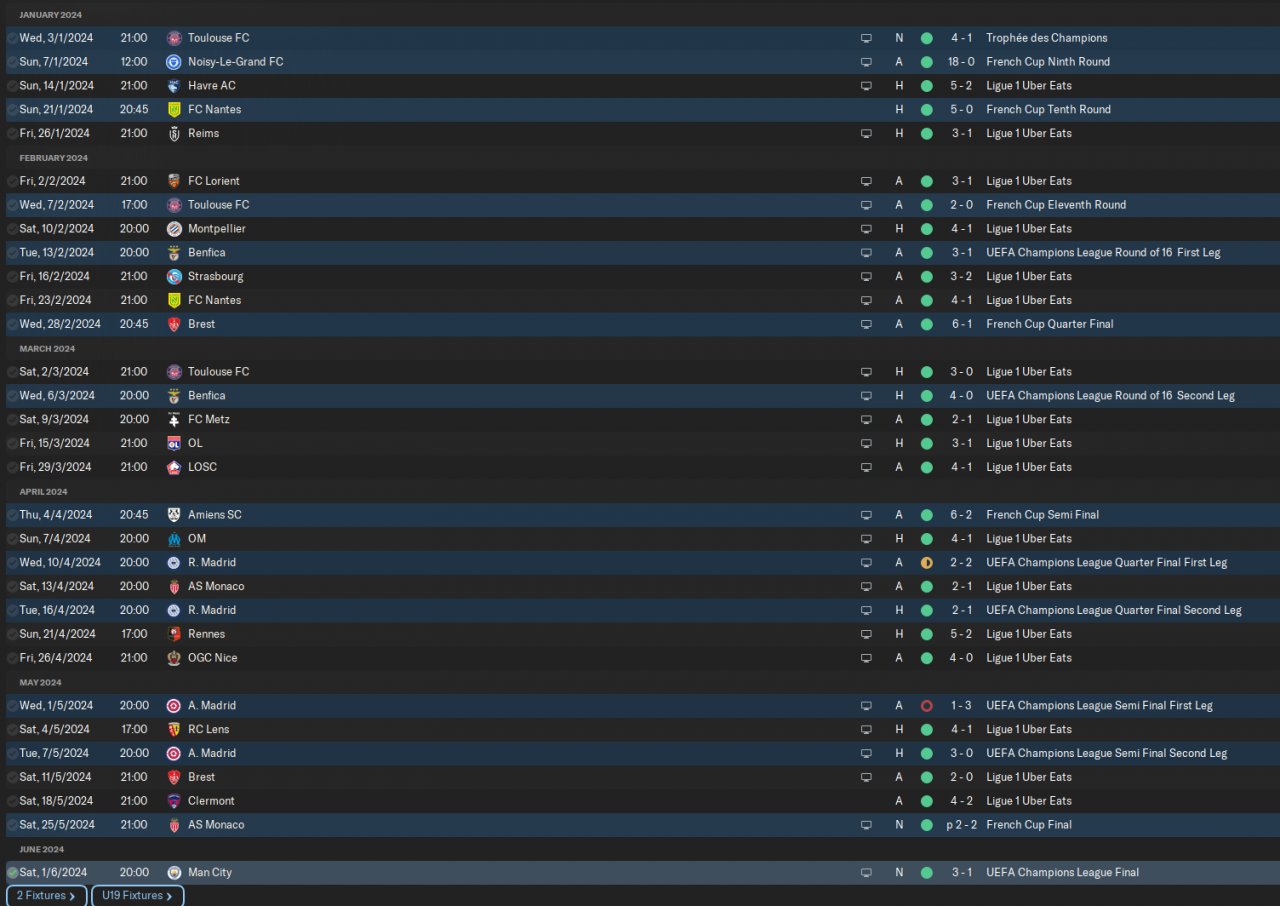Click the TV broadcast icon on Man City row
The image size is (1280, 906).
866,873
